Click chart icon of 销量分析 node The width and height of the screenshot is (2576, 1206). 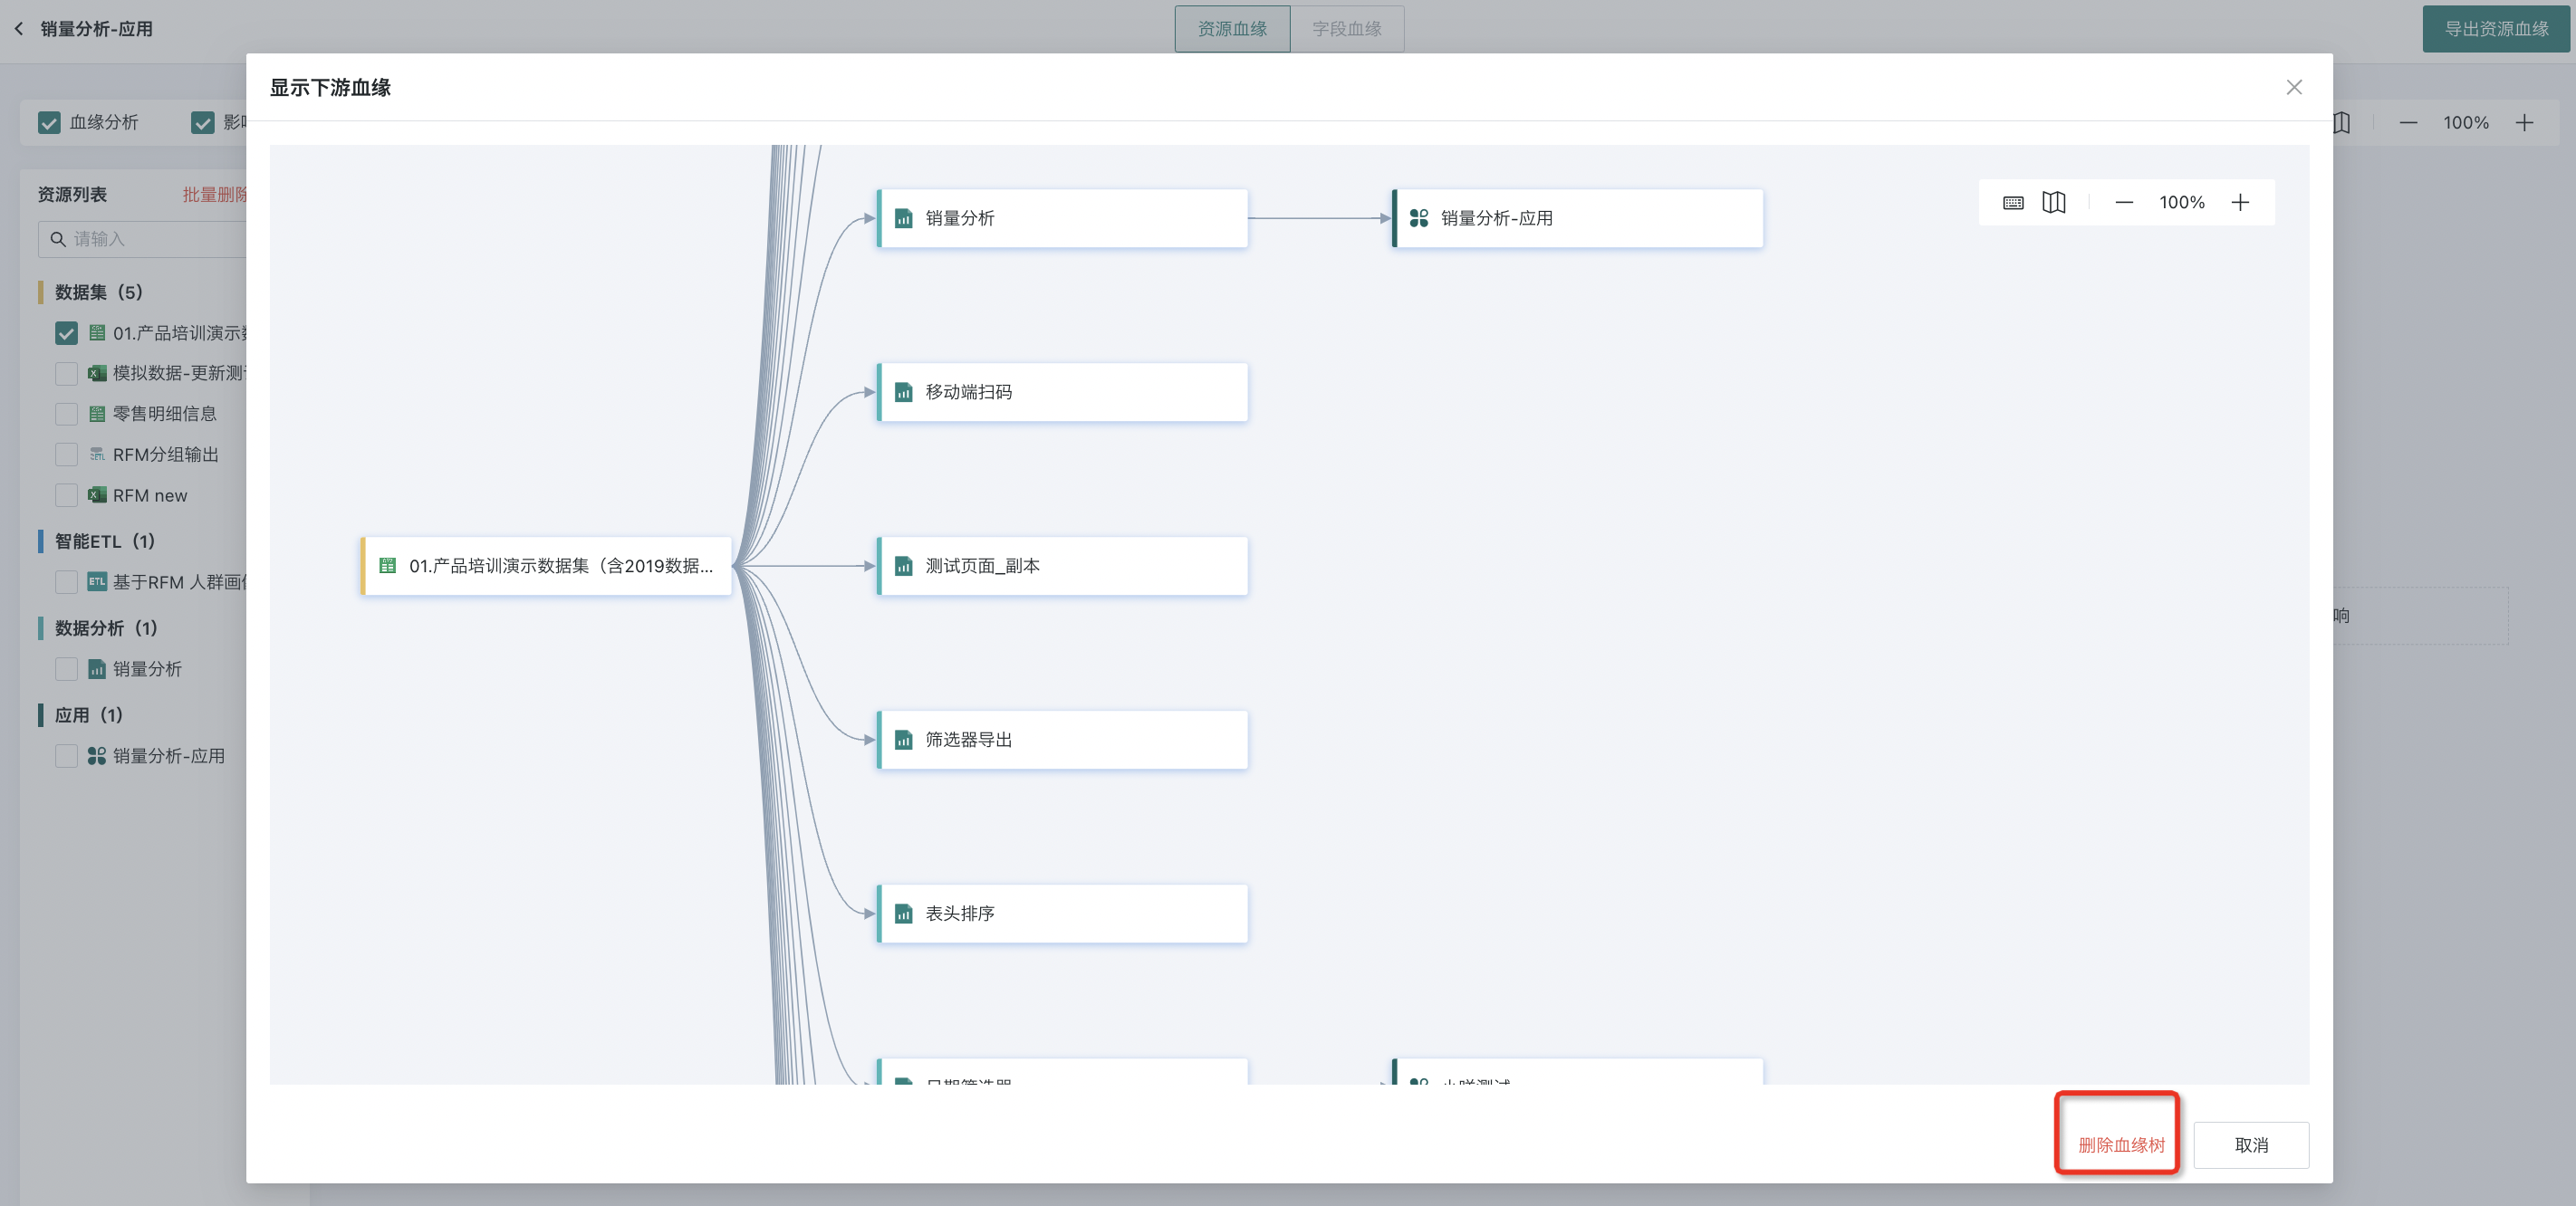click(x=903, y=218)
